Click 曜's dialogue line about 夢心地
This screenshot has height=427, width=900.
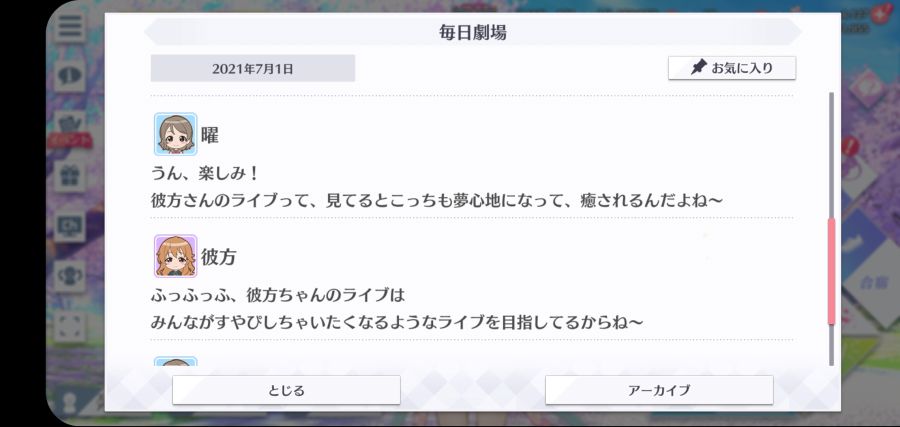pyautogui.click(x=436, y=200)
